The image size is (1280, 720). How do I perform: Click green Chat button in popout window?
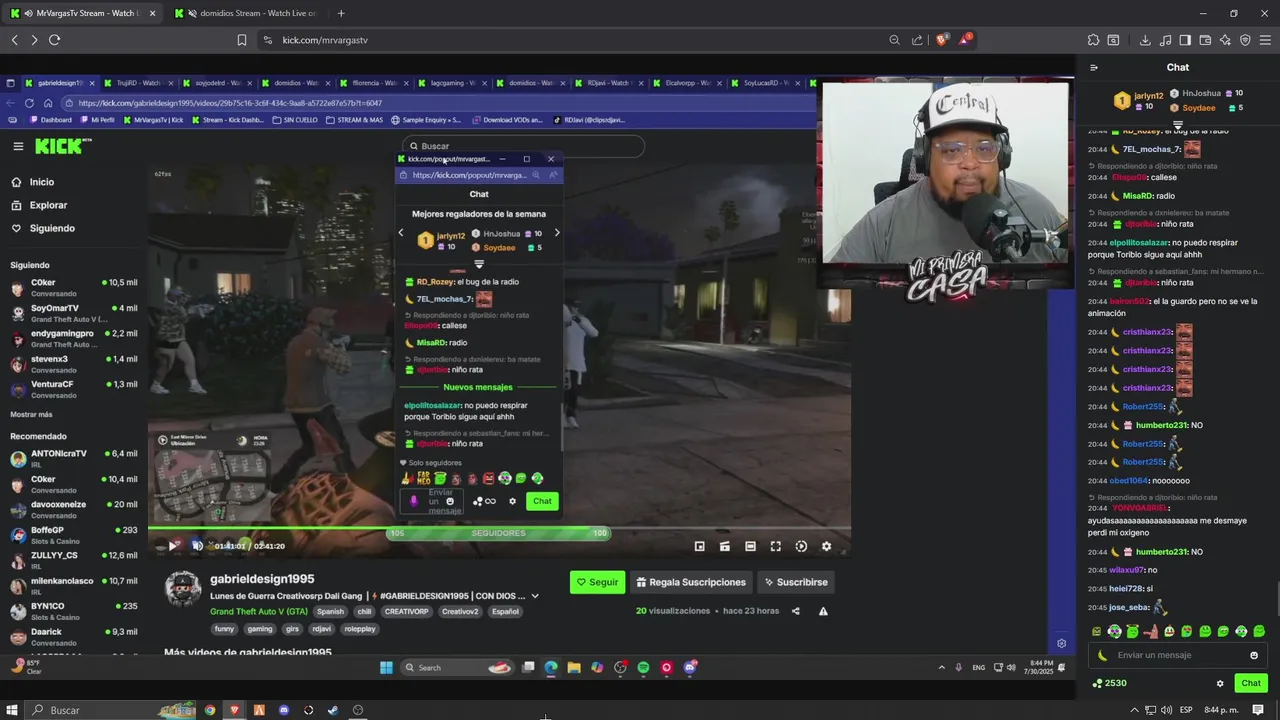point(542,501)
